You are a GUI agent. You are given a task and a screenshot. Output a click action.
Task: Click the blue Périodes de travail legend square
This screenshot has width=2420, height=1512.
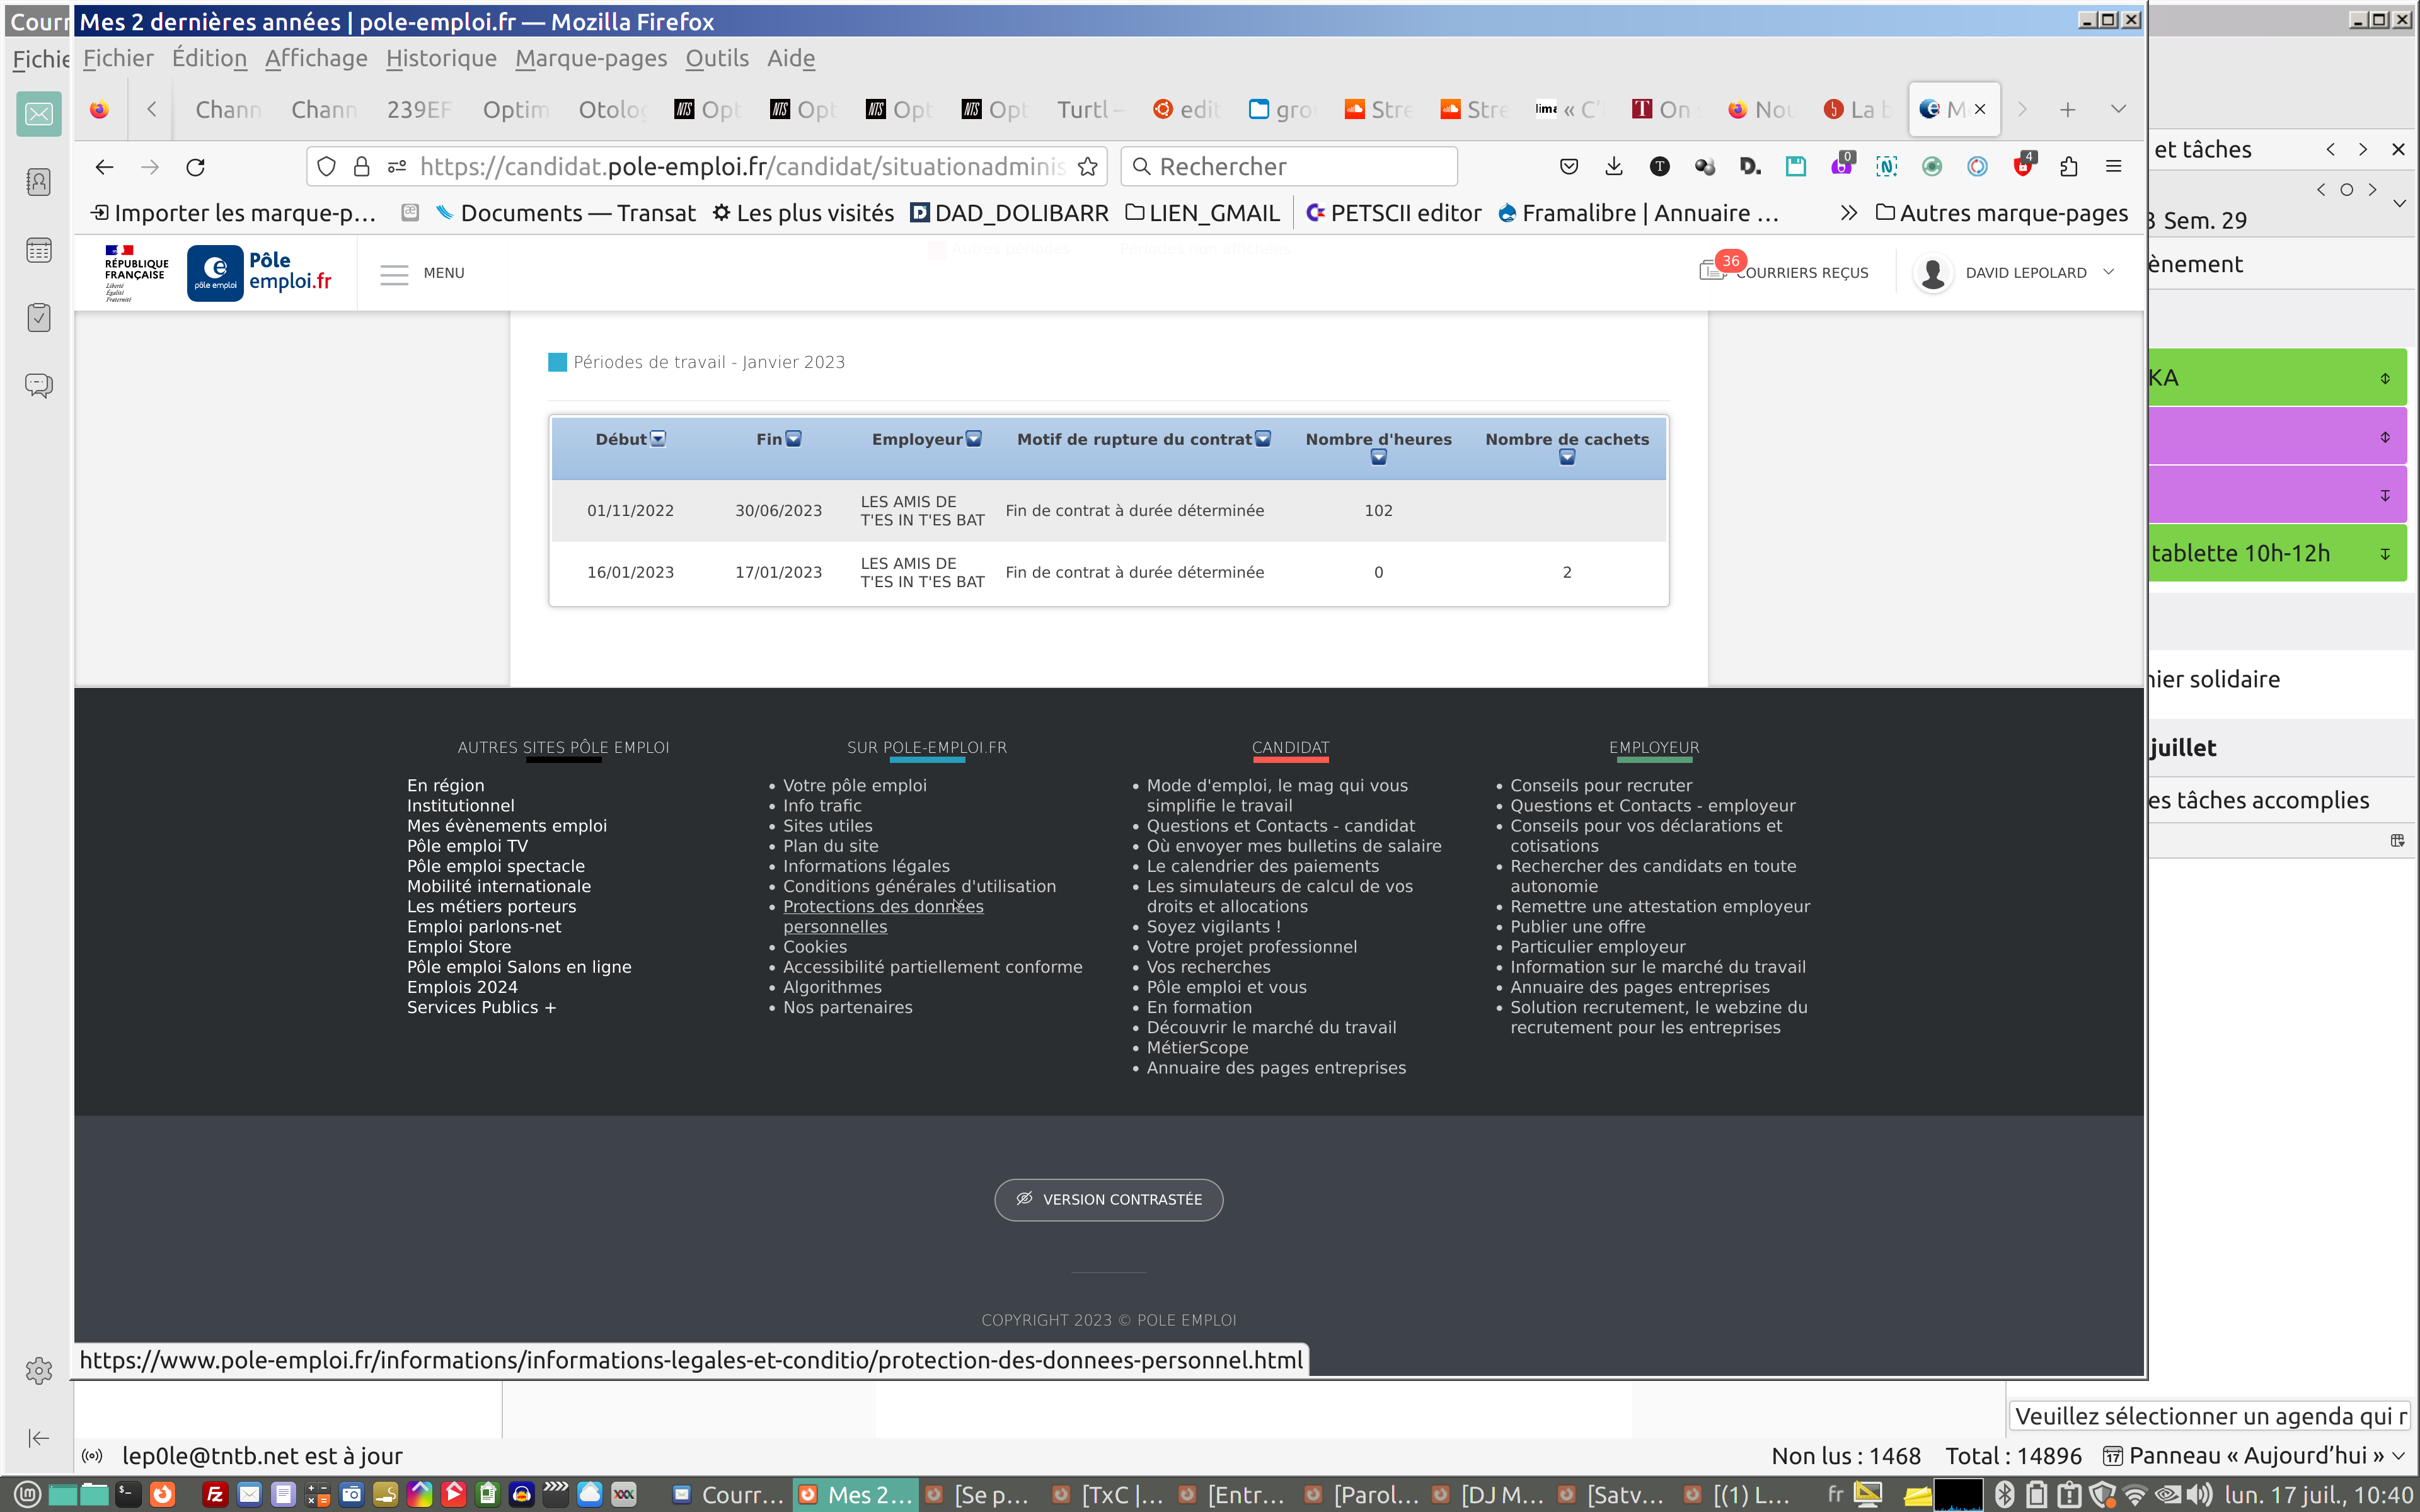[557, 362]
